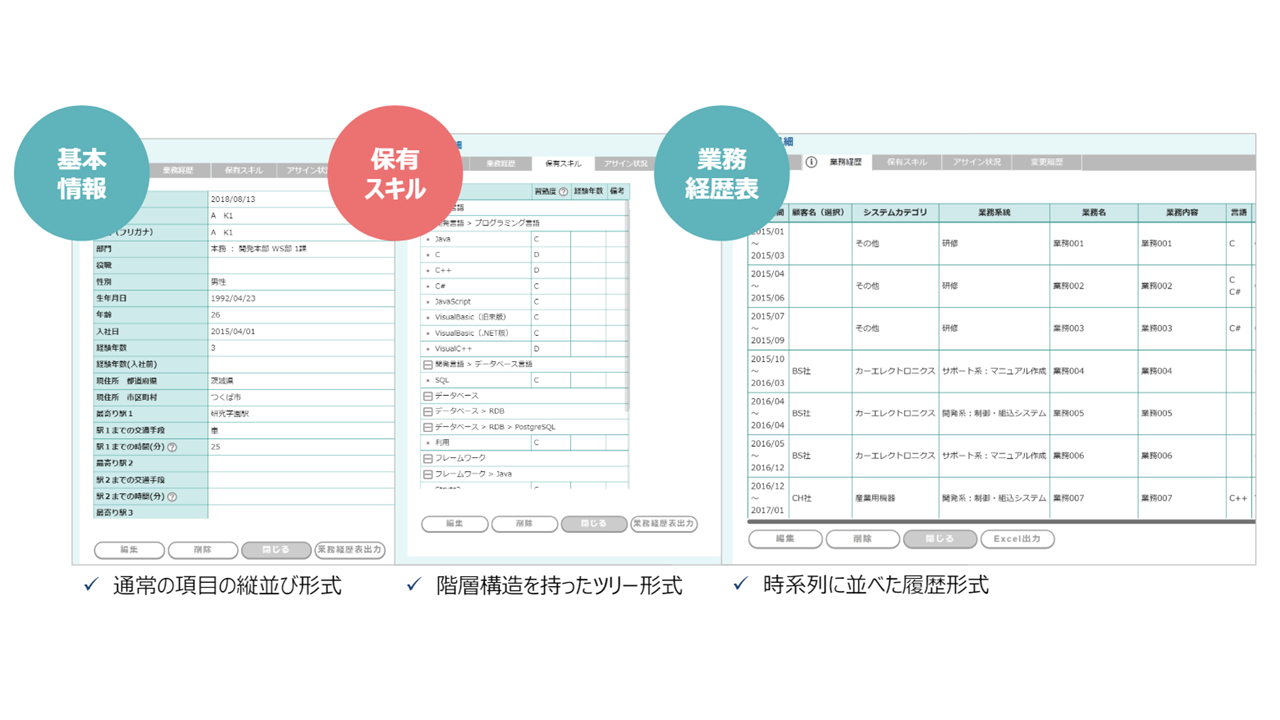Viewport: 1280px width, 720px height.
Task: Switch to 保有スキル tab on the history panel
Action: tap(907, 162)
